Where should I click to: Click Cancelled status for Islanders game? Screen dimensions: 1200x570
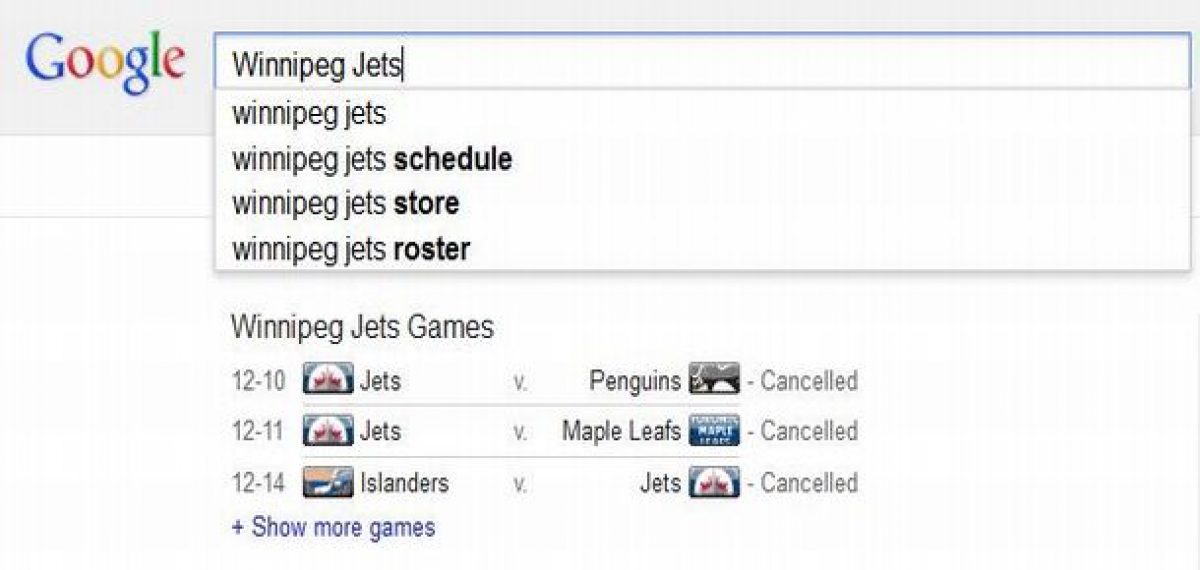coord(808,483)
